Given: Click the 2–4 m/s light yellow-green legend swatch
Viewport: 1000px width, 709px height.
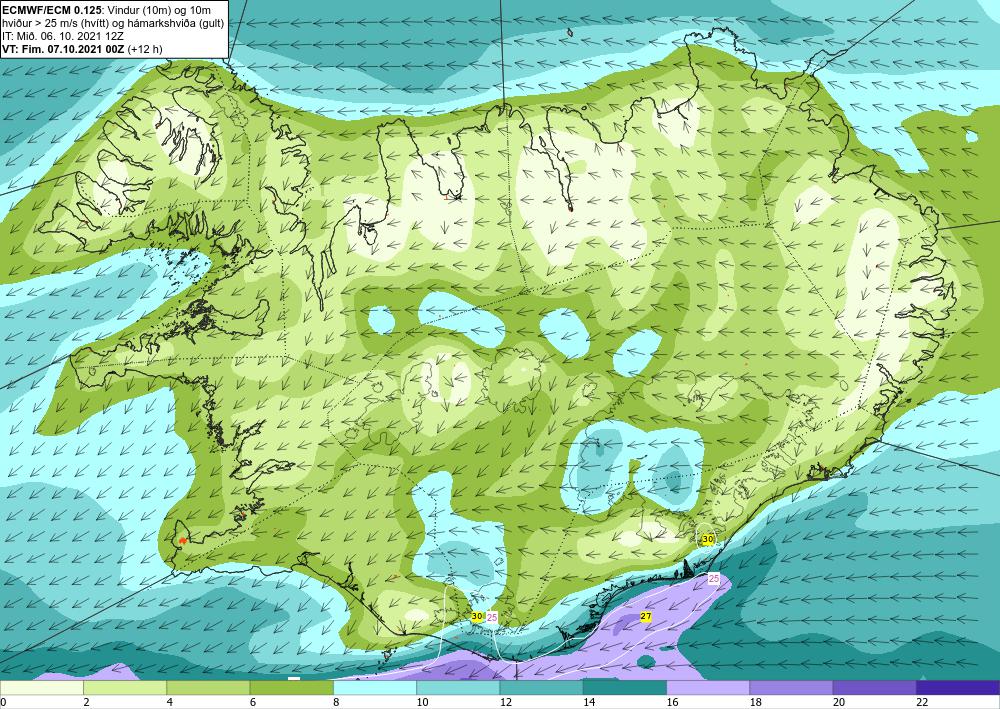Looking at the screenshot, I should pos(125,688).
